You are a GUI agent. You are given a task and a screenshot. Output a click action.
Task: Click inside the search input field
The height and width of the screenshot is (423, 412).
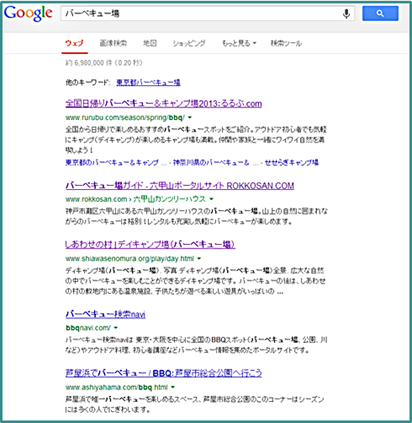coord(200,14)
